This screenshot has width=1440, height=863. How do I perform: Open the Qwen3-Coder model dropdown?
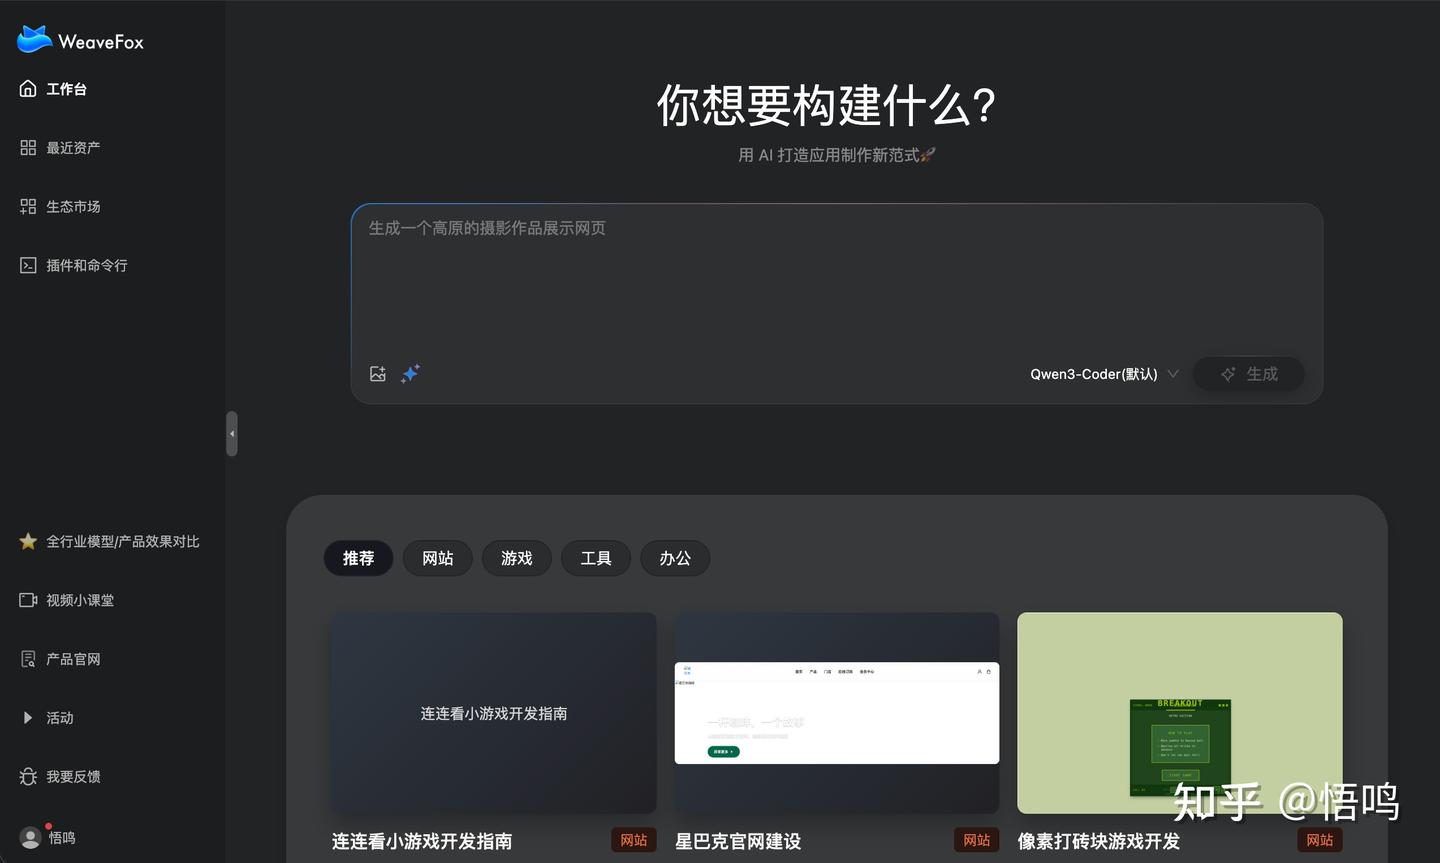coord(1103,373)
